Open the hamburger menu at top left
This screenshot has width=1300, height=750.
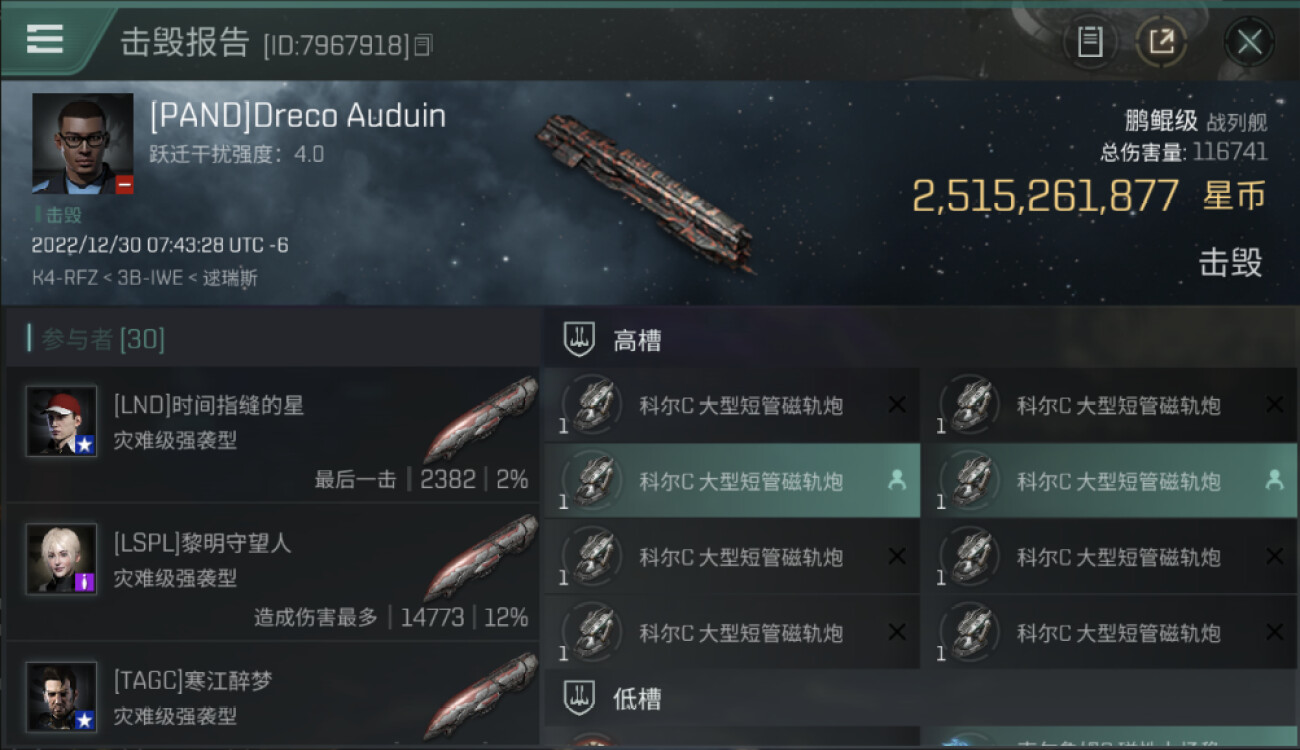pyautogui.click(x=45, y=39)
